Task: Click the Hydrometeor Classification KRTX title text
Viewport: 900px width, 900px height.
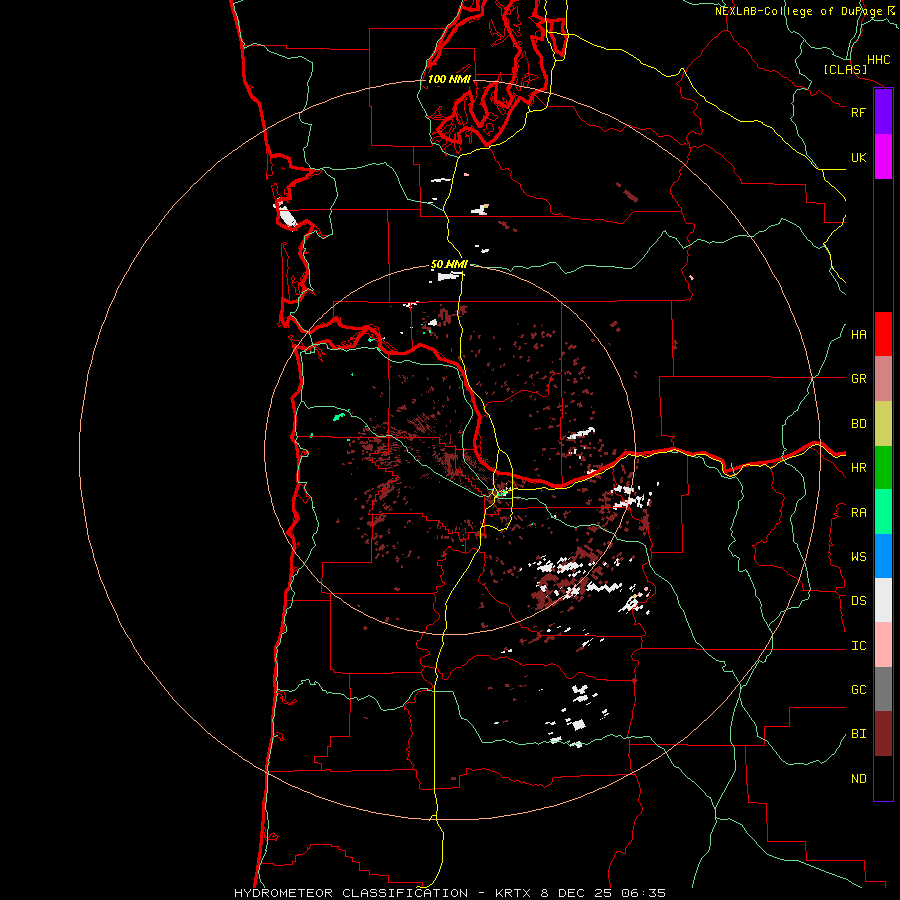Action: (x=450, y=893)
